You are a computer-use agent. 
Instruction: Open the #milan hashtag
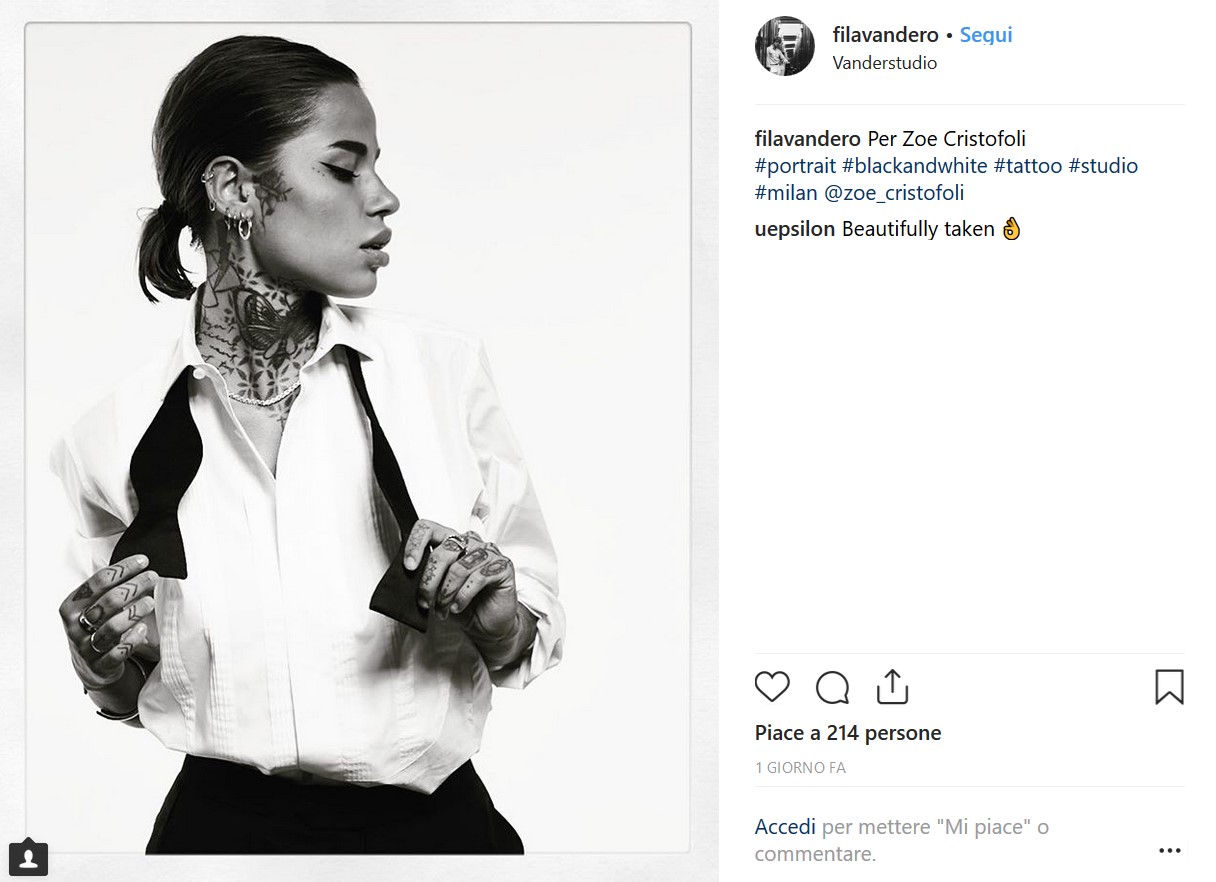pyautogui.click(x=787, y=192)
